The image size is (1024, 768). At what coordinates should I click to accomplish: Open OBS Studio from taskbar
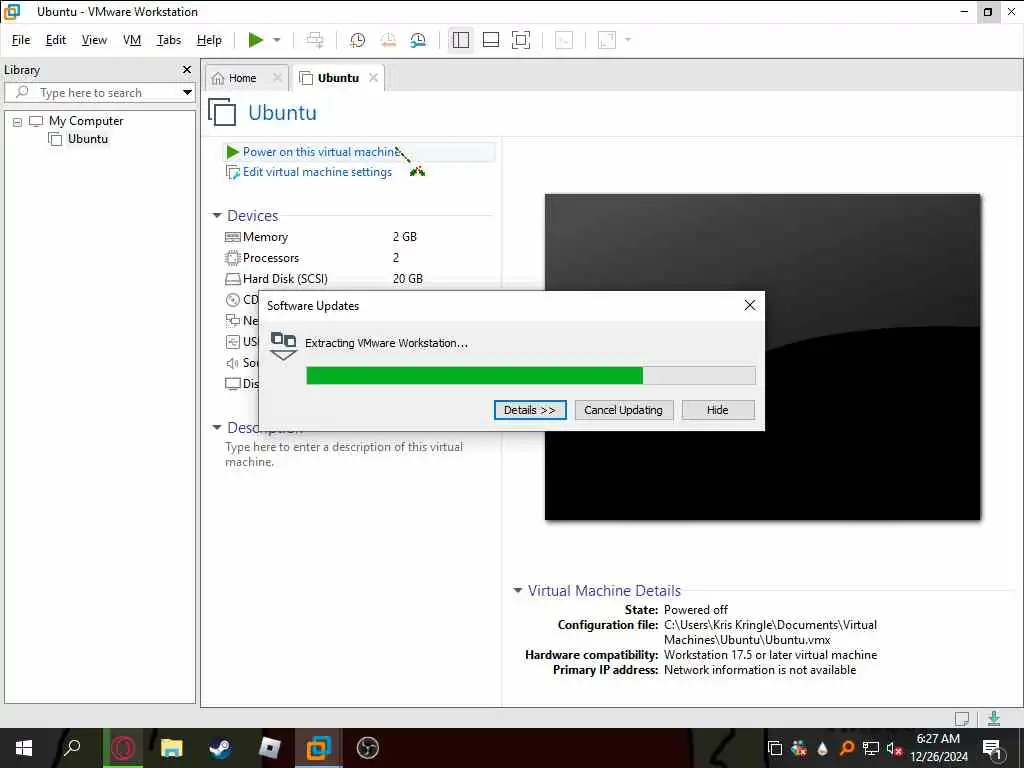point(368,748)
